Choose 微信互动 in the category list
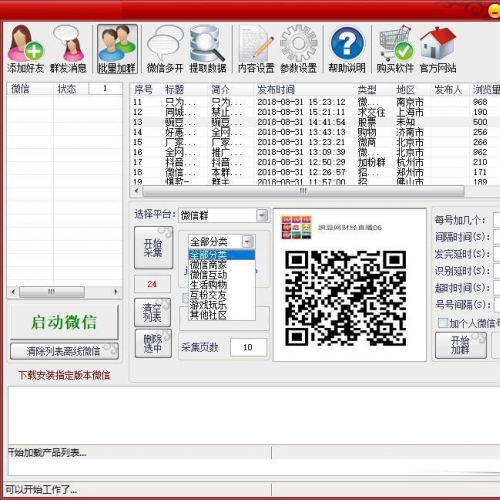The width and height of the screenshot is (500, 500). 222,275
